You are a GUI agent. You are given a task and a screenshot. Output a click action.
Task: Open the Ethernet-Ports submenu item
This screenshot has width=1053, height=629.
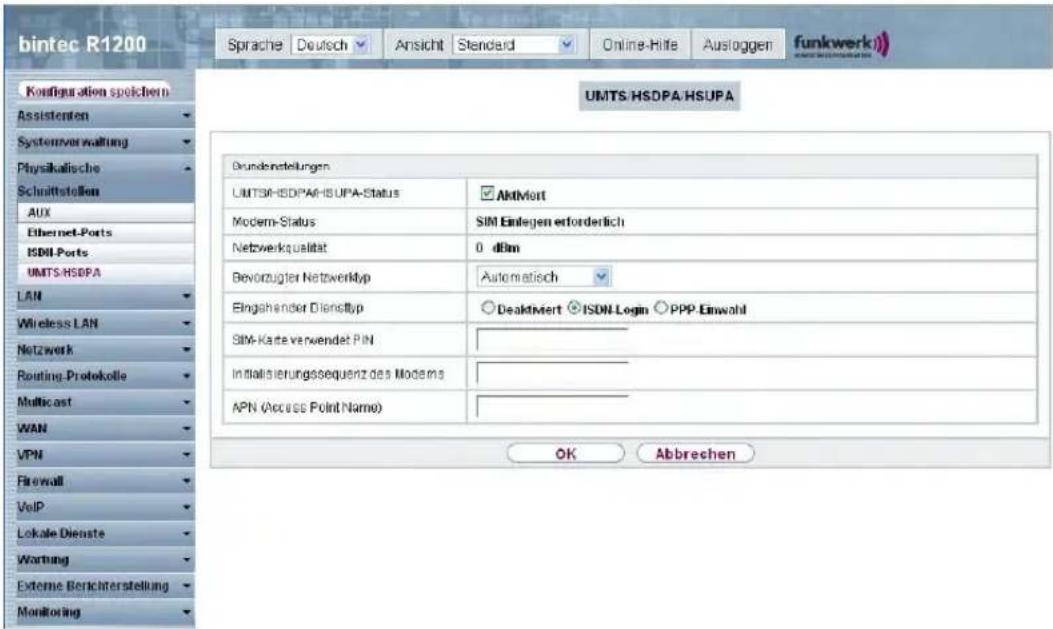coord(105,232)
